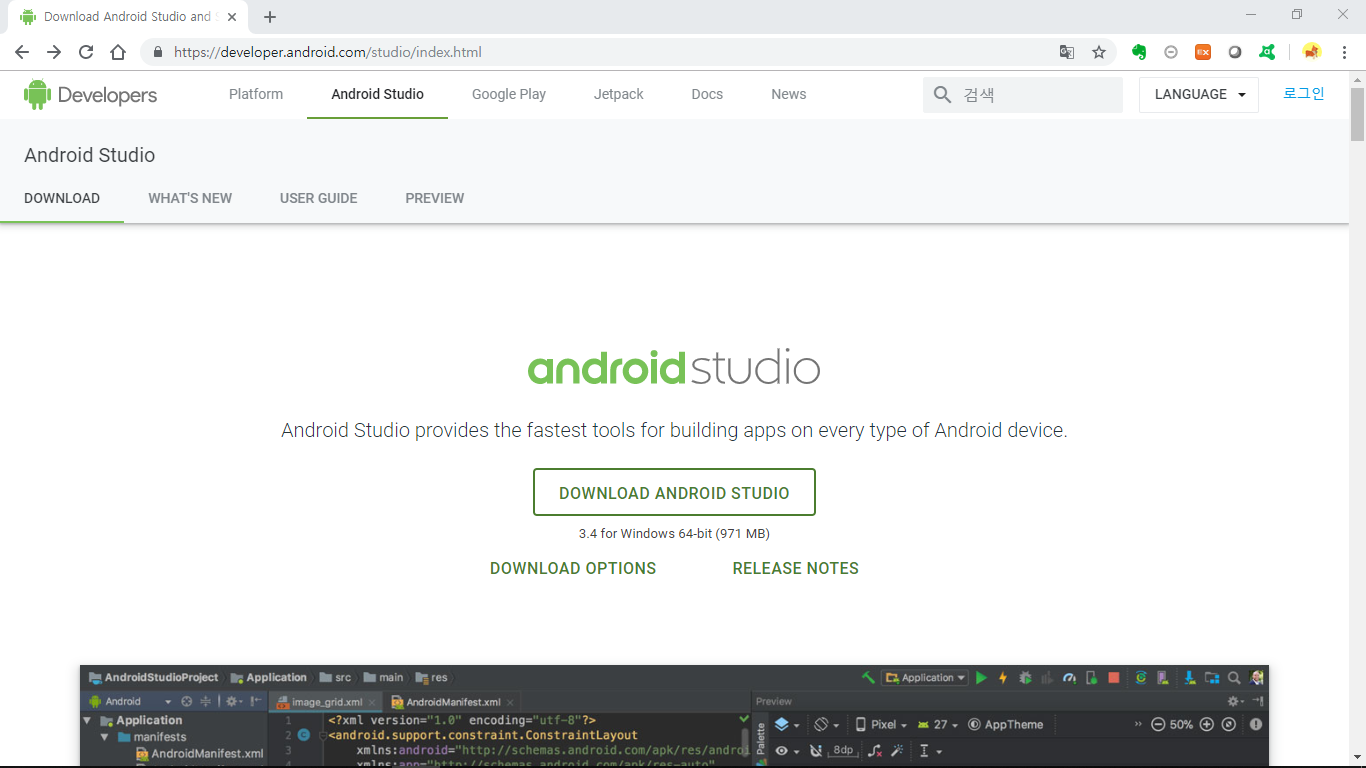This screenshot has width=1366, height=768.
Task: Switch to the WHAT'S NEW tab
Action: 190,198
